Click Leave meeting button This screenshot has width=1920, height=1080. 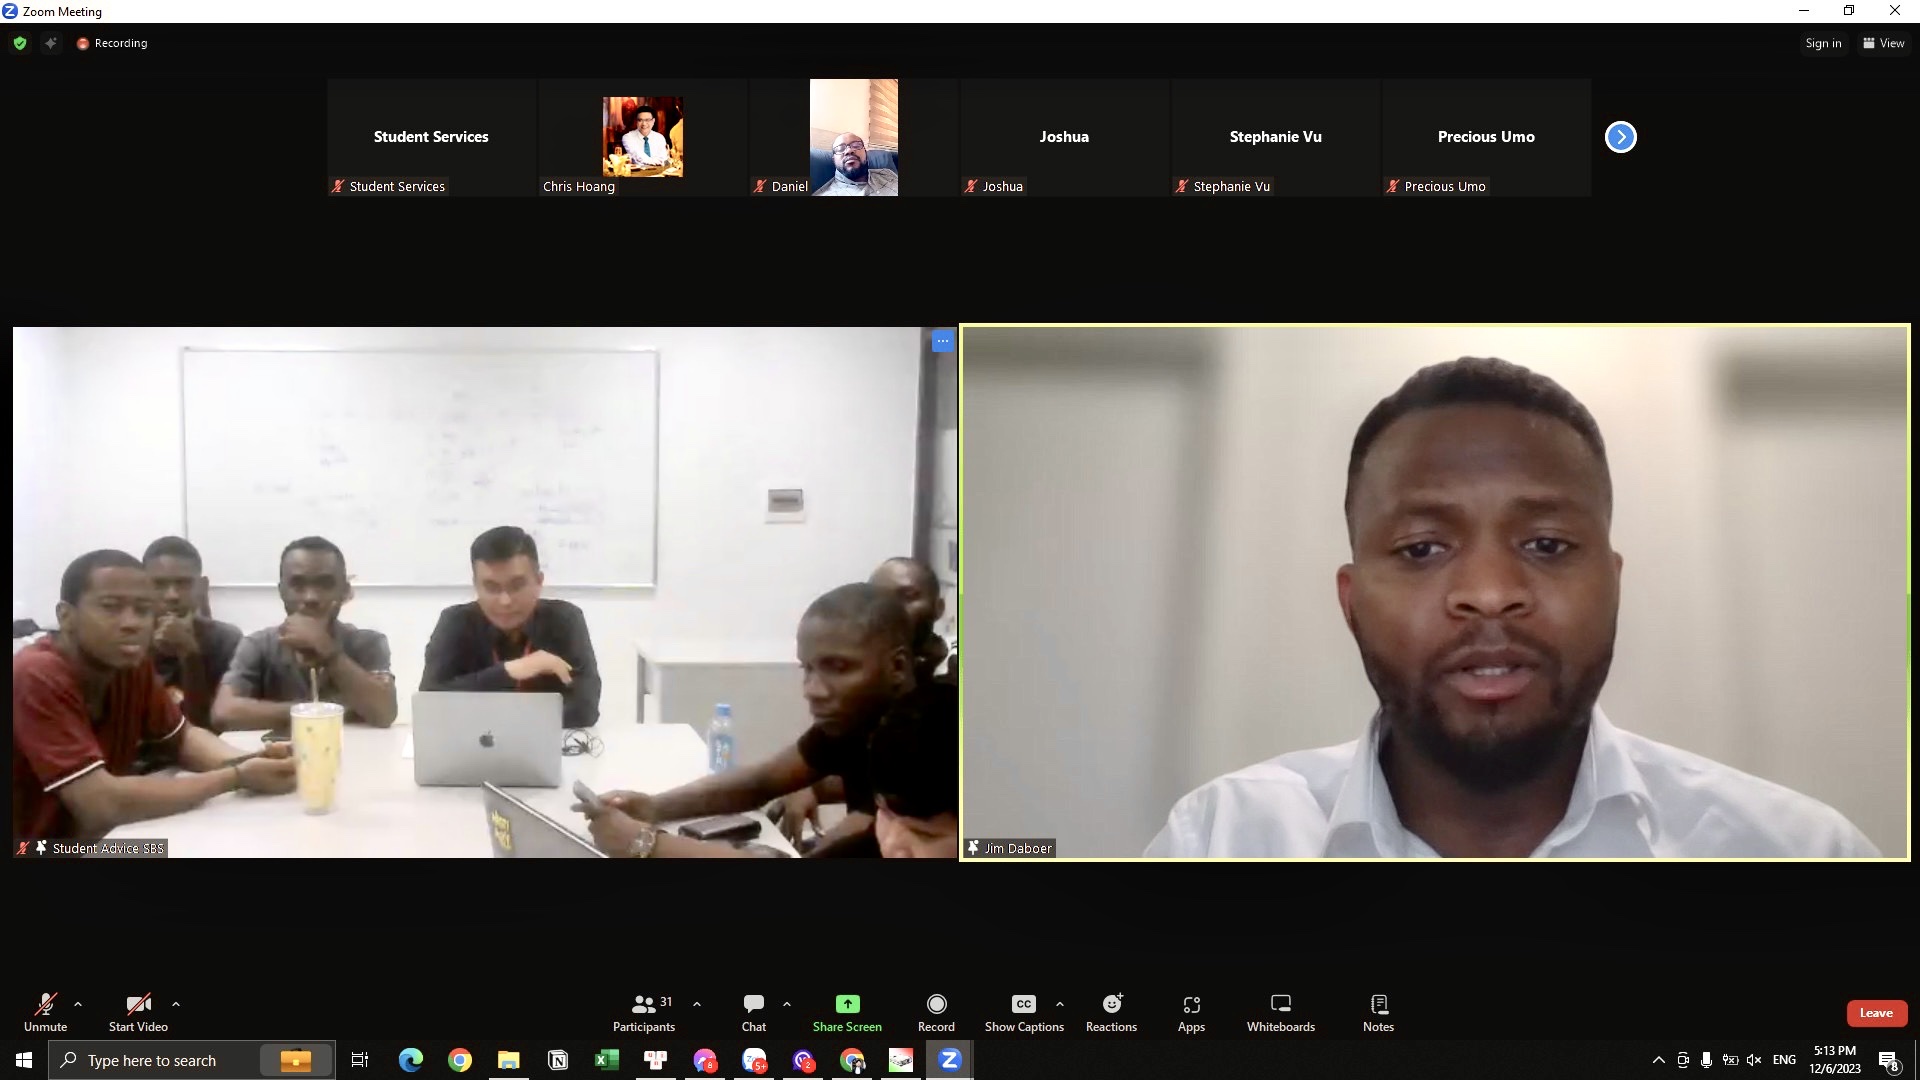tap(1875, 1013)
